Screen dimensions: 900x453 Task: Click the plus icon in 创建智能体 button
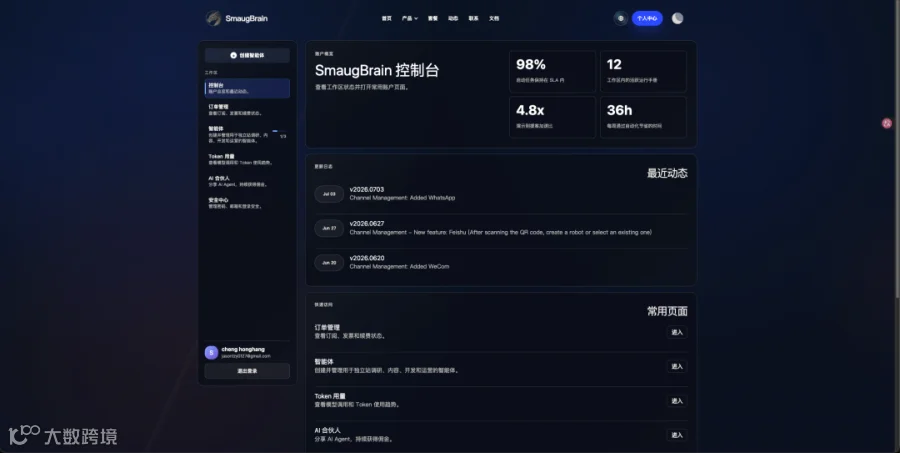(234, 56)
